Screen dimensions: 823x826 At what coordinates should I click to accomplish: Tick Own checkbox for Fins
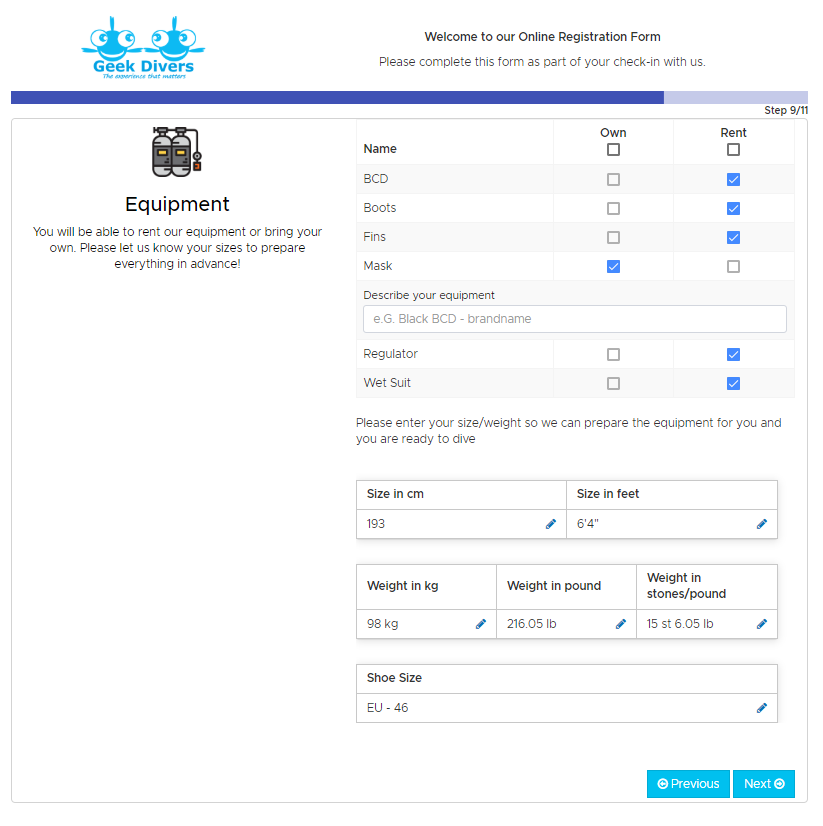click(x=613, y=238)
